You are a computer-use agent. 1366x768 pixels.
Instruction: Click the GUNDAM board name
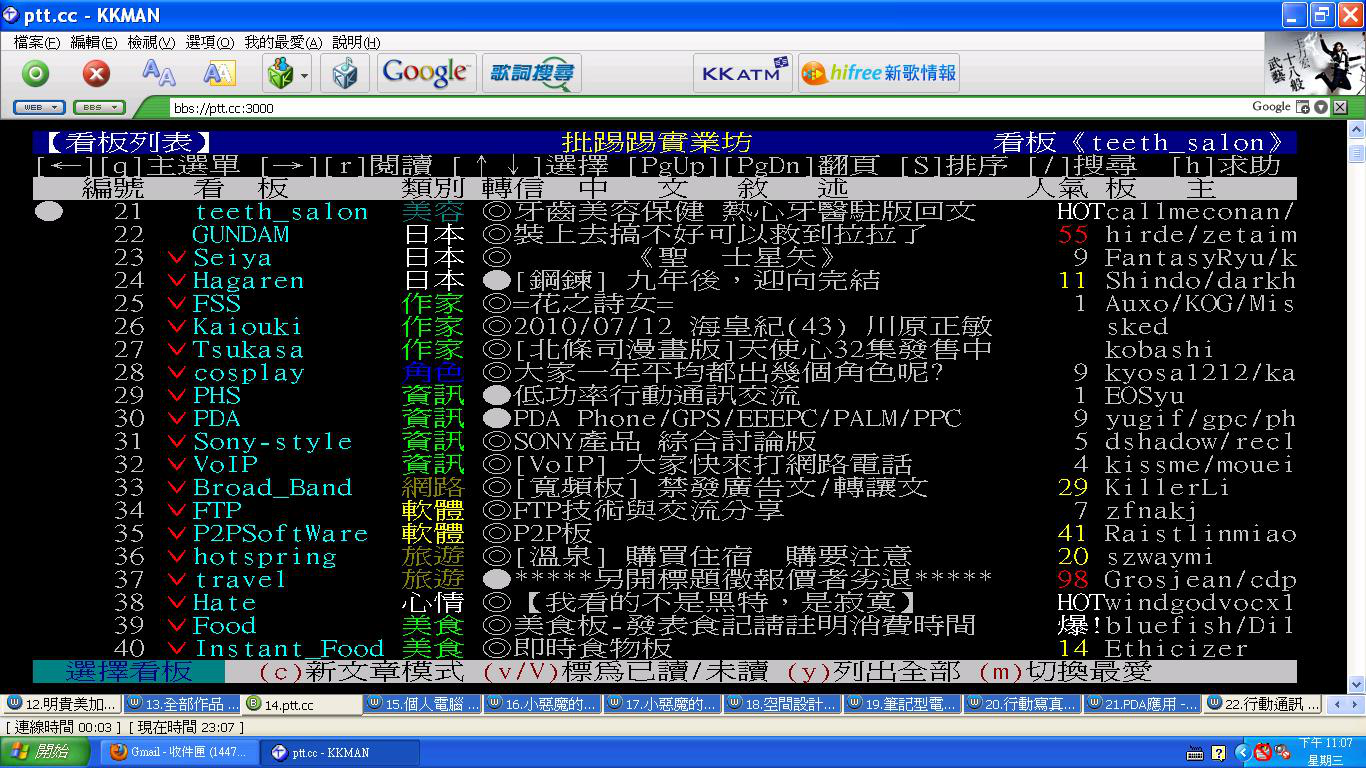coord(240,235)
